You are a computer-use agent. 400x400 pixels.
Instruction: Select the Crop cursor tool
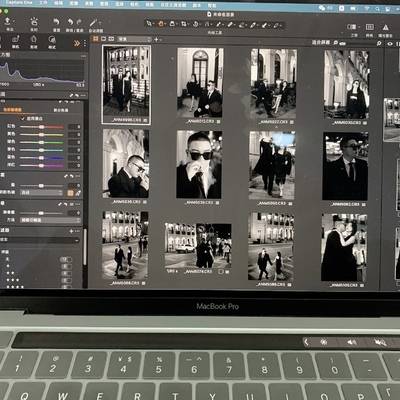pos(184,24)
